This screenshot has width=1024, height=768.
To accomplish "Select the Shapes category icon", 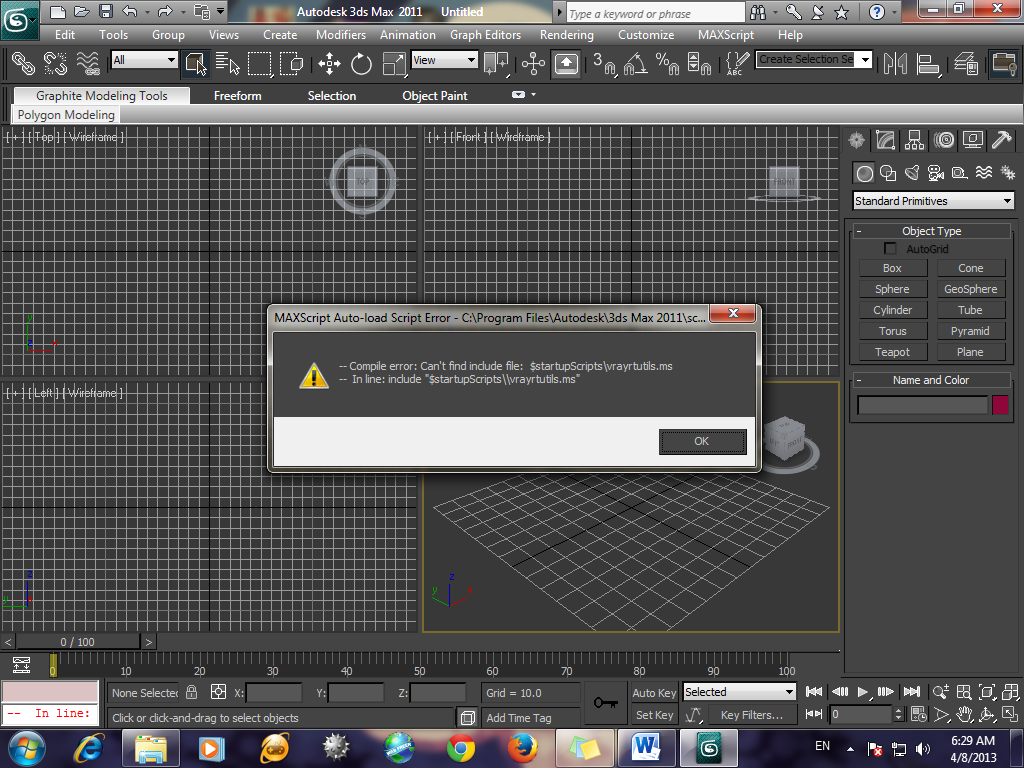I will pyautogui.click(x=888, y=173).
